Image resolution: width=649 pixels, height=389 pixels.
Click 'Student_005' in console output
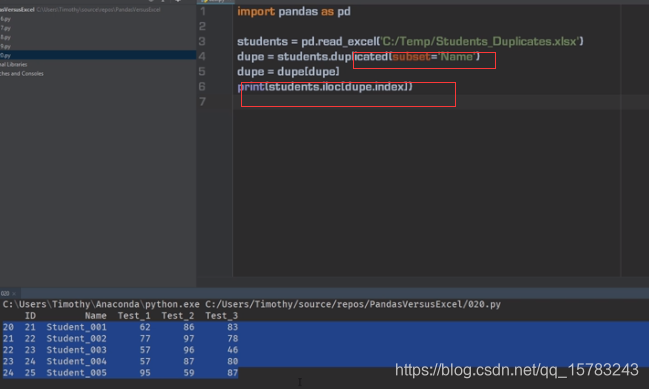click(x=77, y=373)
